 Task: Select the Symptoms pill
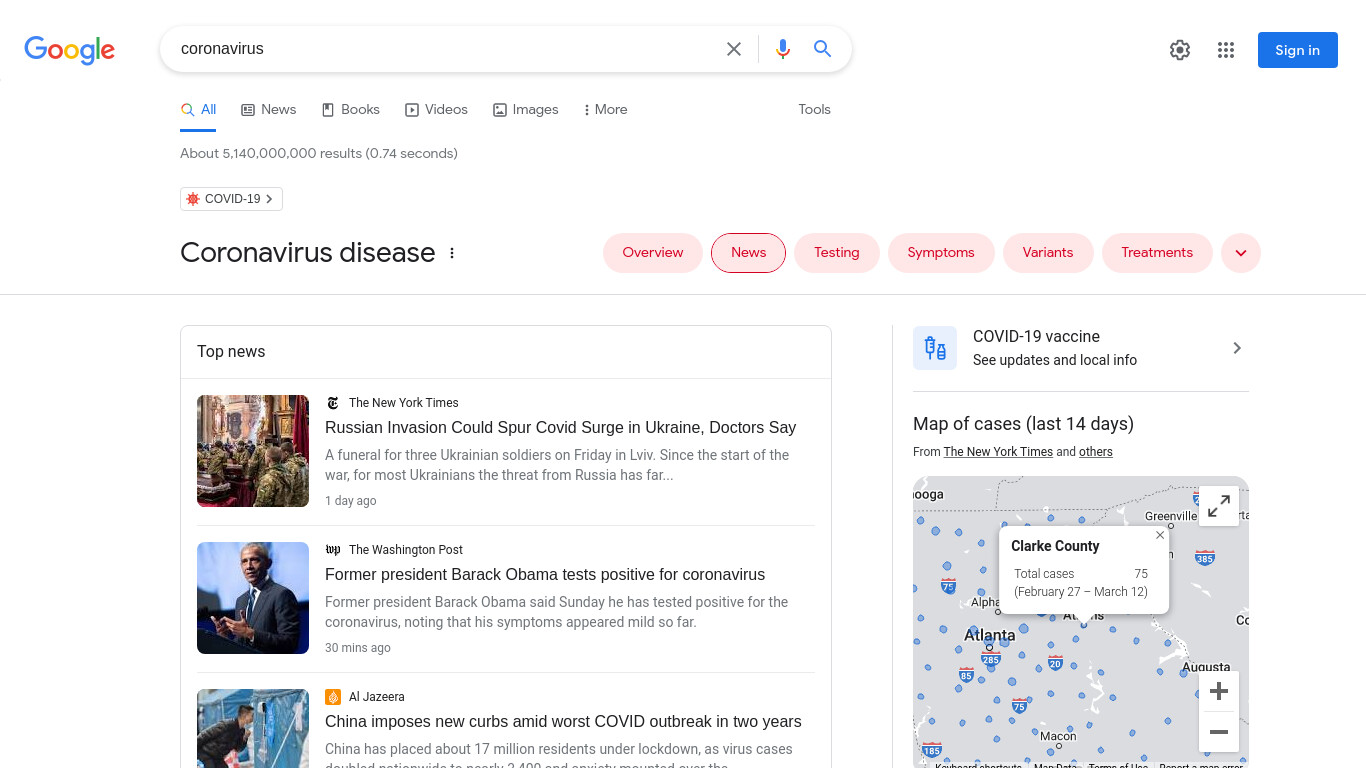click(941, 253)
